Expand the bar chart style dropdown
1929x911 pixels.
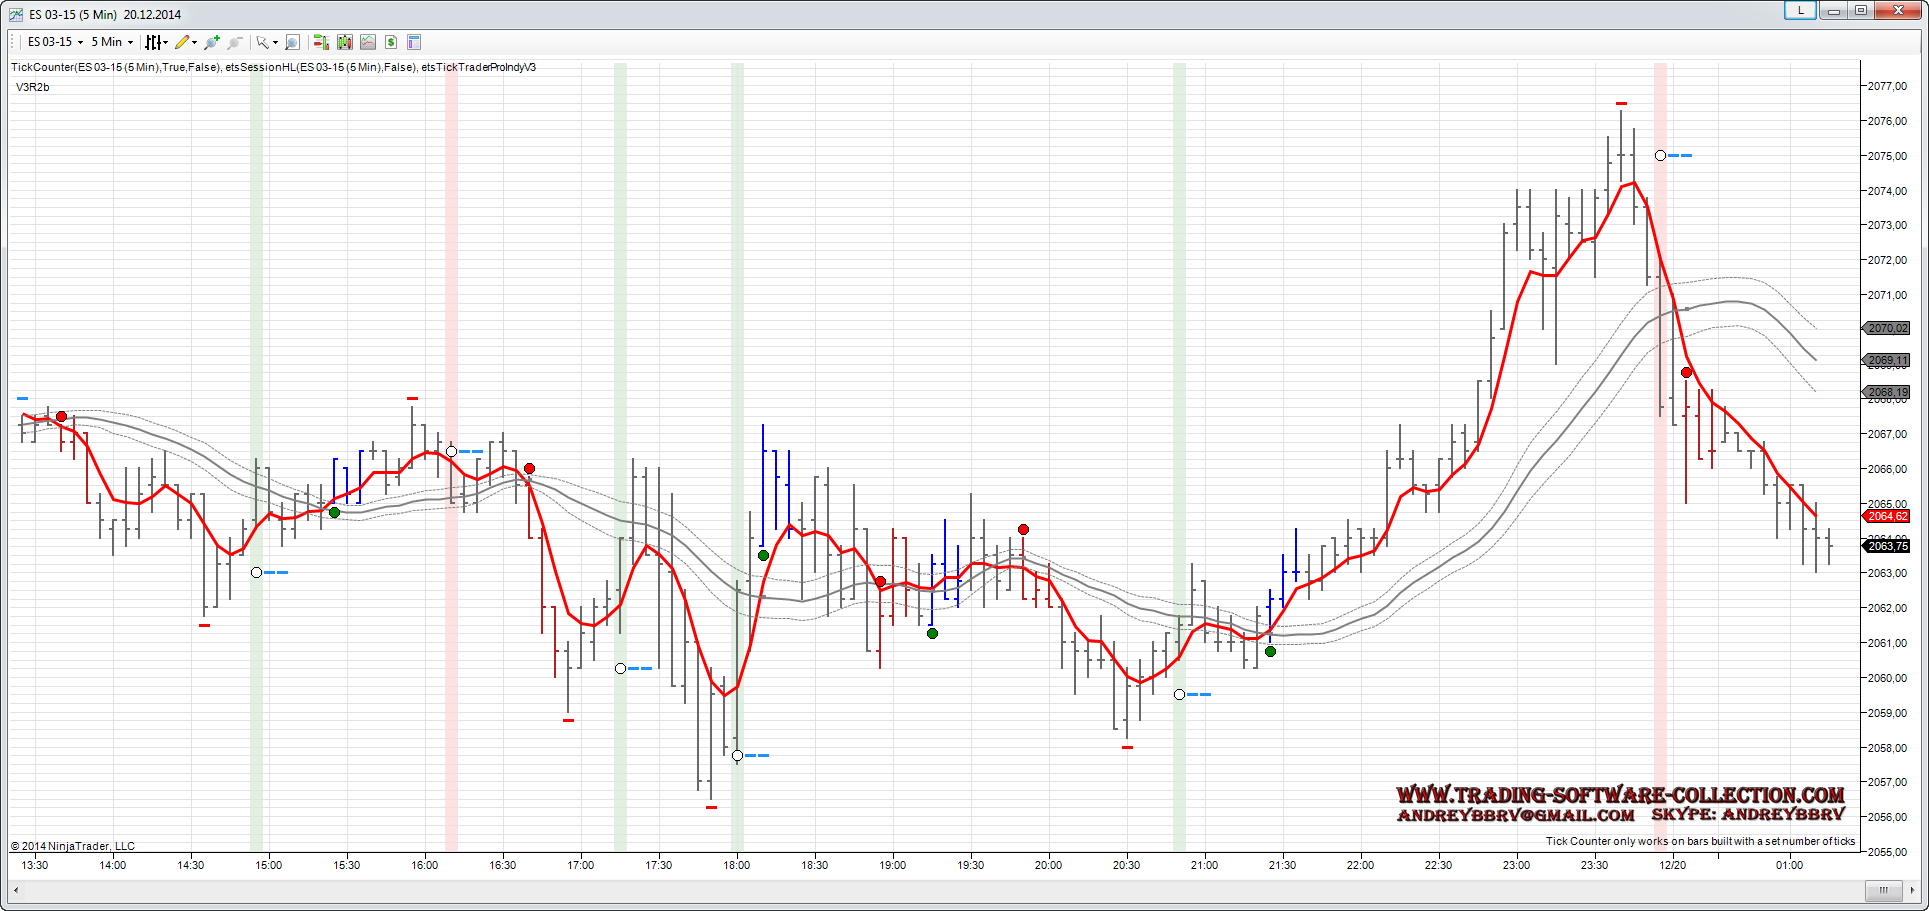(156, 42)
